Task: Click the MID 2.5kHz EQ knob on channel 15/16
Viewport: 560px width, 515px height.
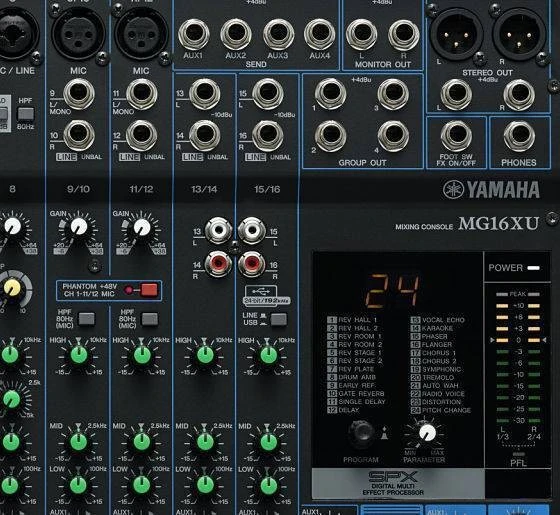Action: (x=269, y=442)
